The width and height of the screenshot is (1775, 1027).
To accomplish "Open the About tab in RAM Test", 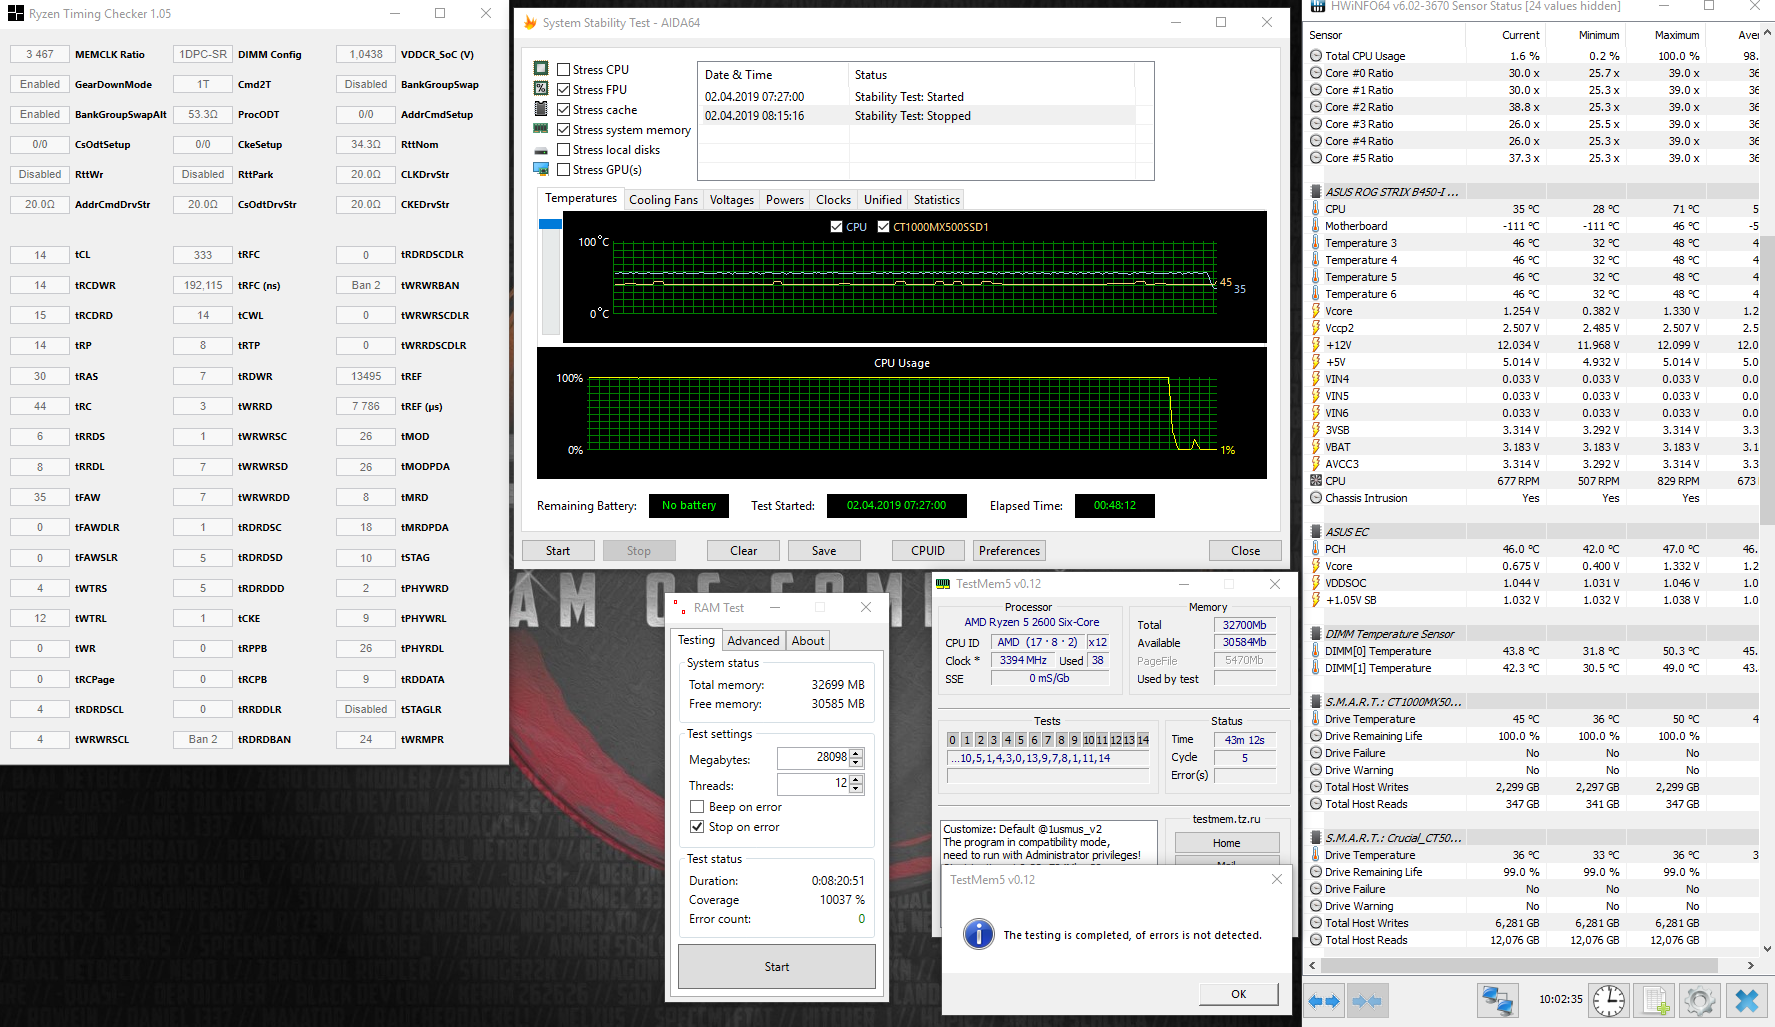I will tap(808, 641).
